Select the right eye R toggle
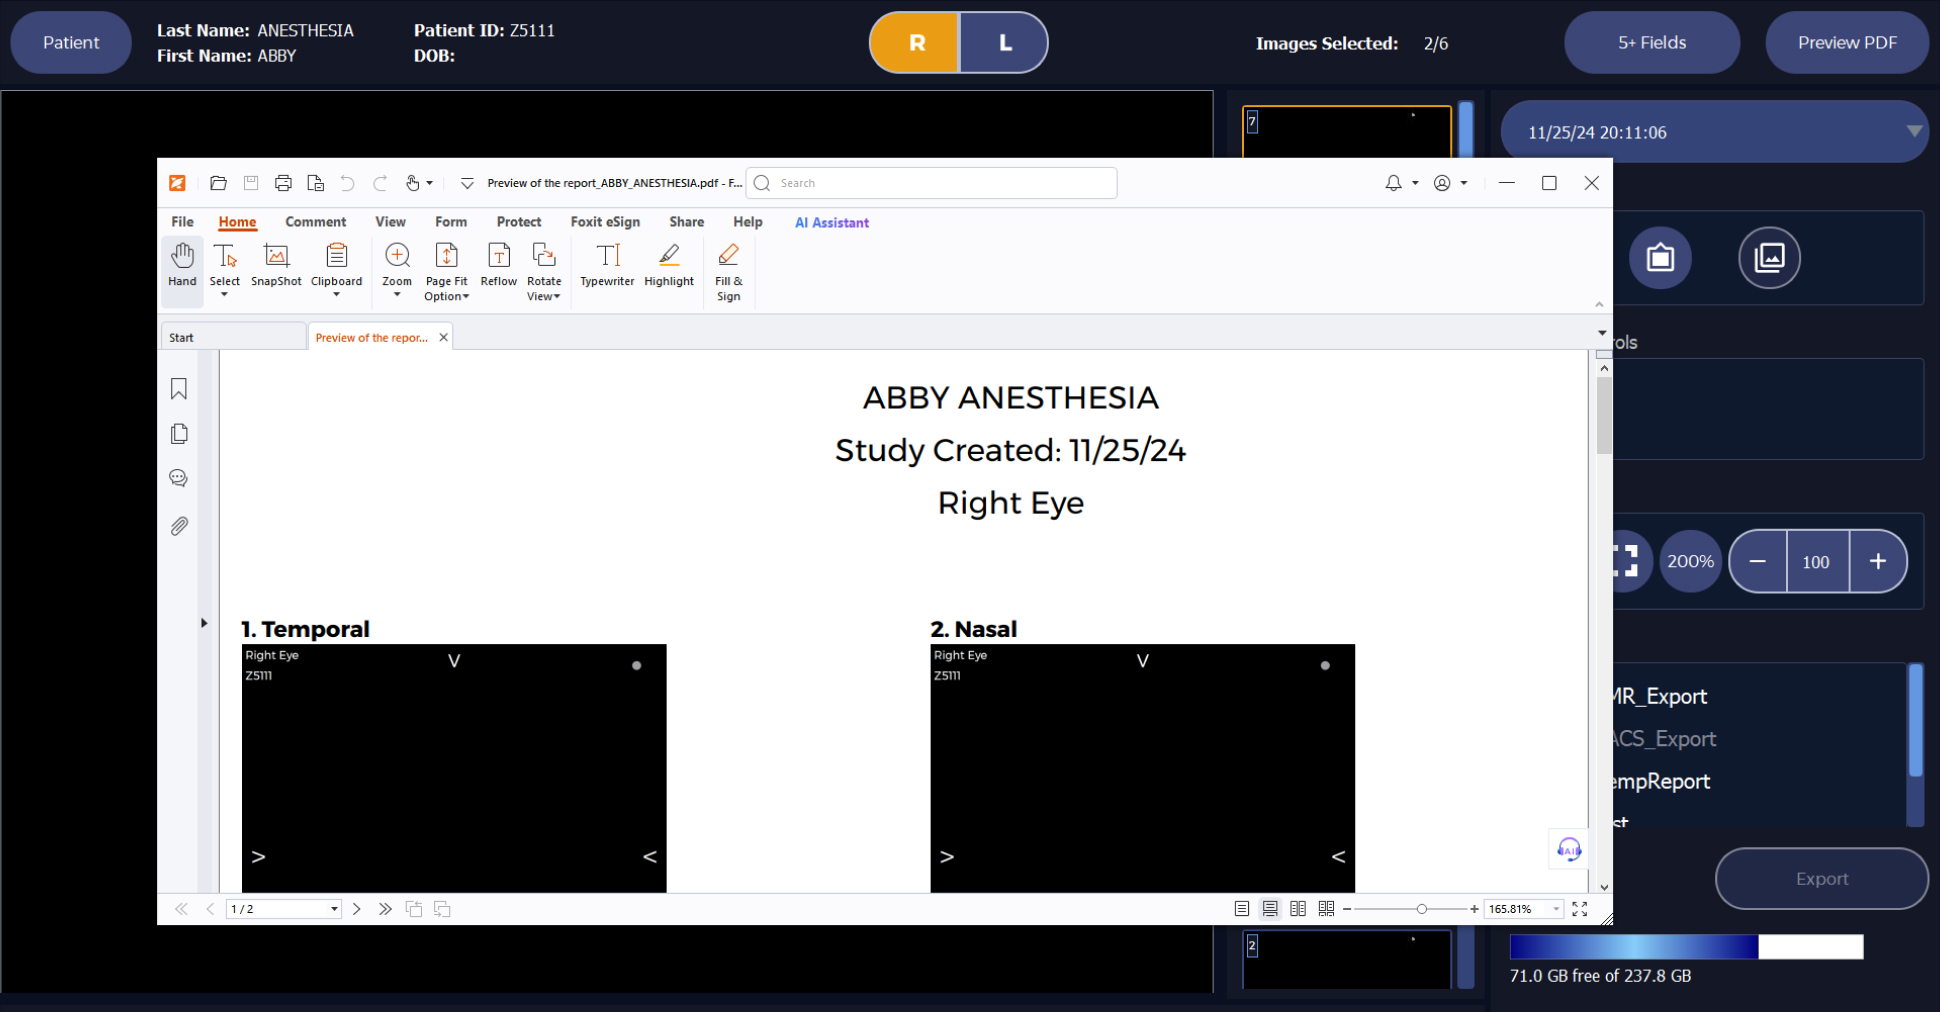 point(916,43)
